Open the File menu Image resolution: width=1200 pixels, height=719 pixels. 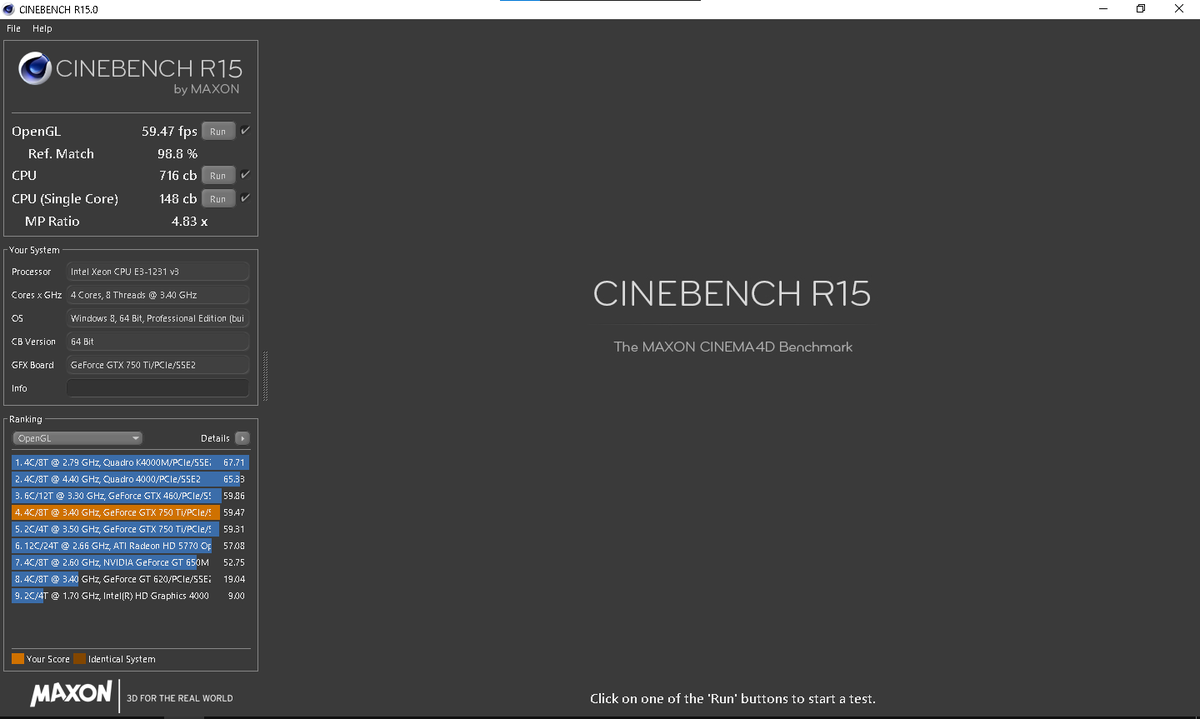13,28
